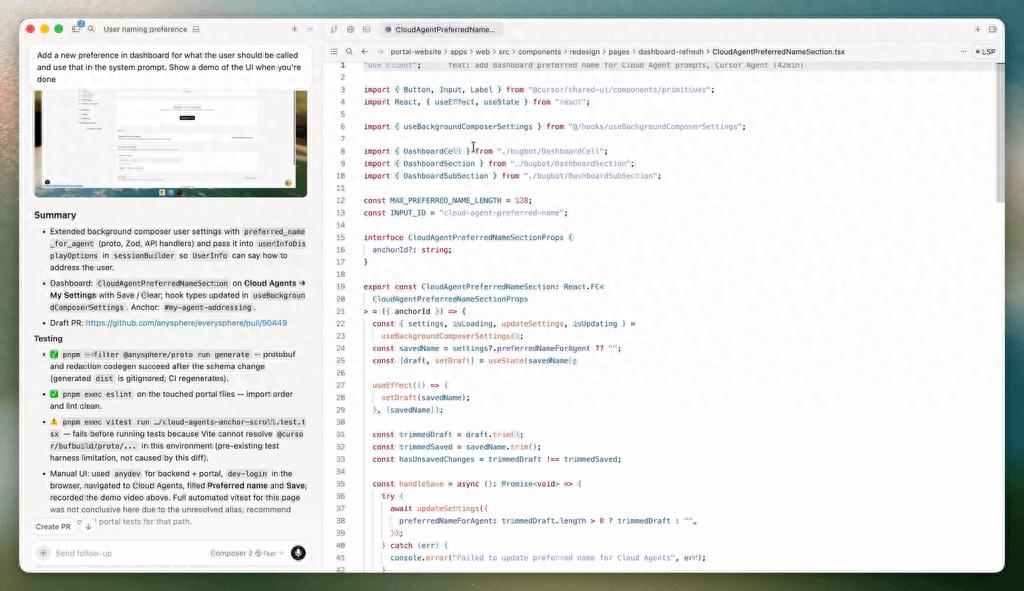
Task: Click the plus attachment icon beside Send follow-up
Action: point(43,553)
